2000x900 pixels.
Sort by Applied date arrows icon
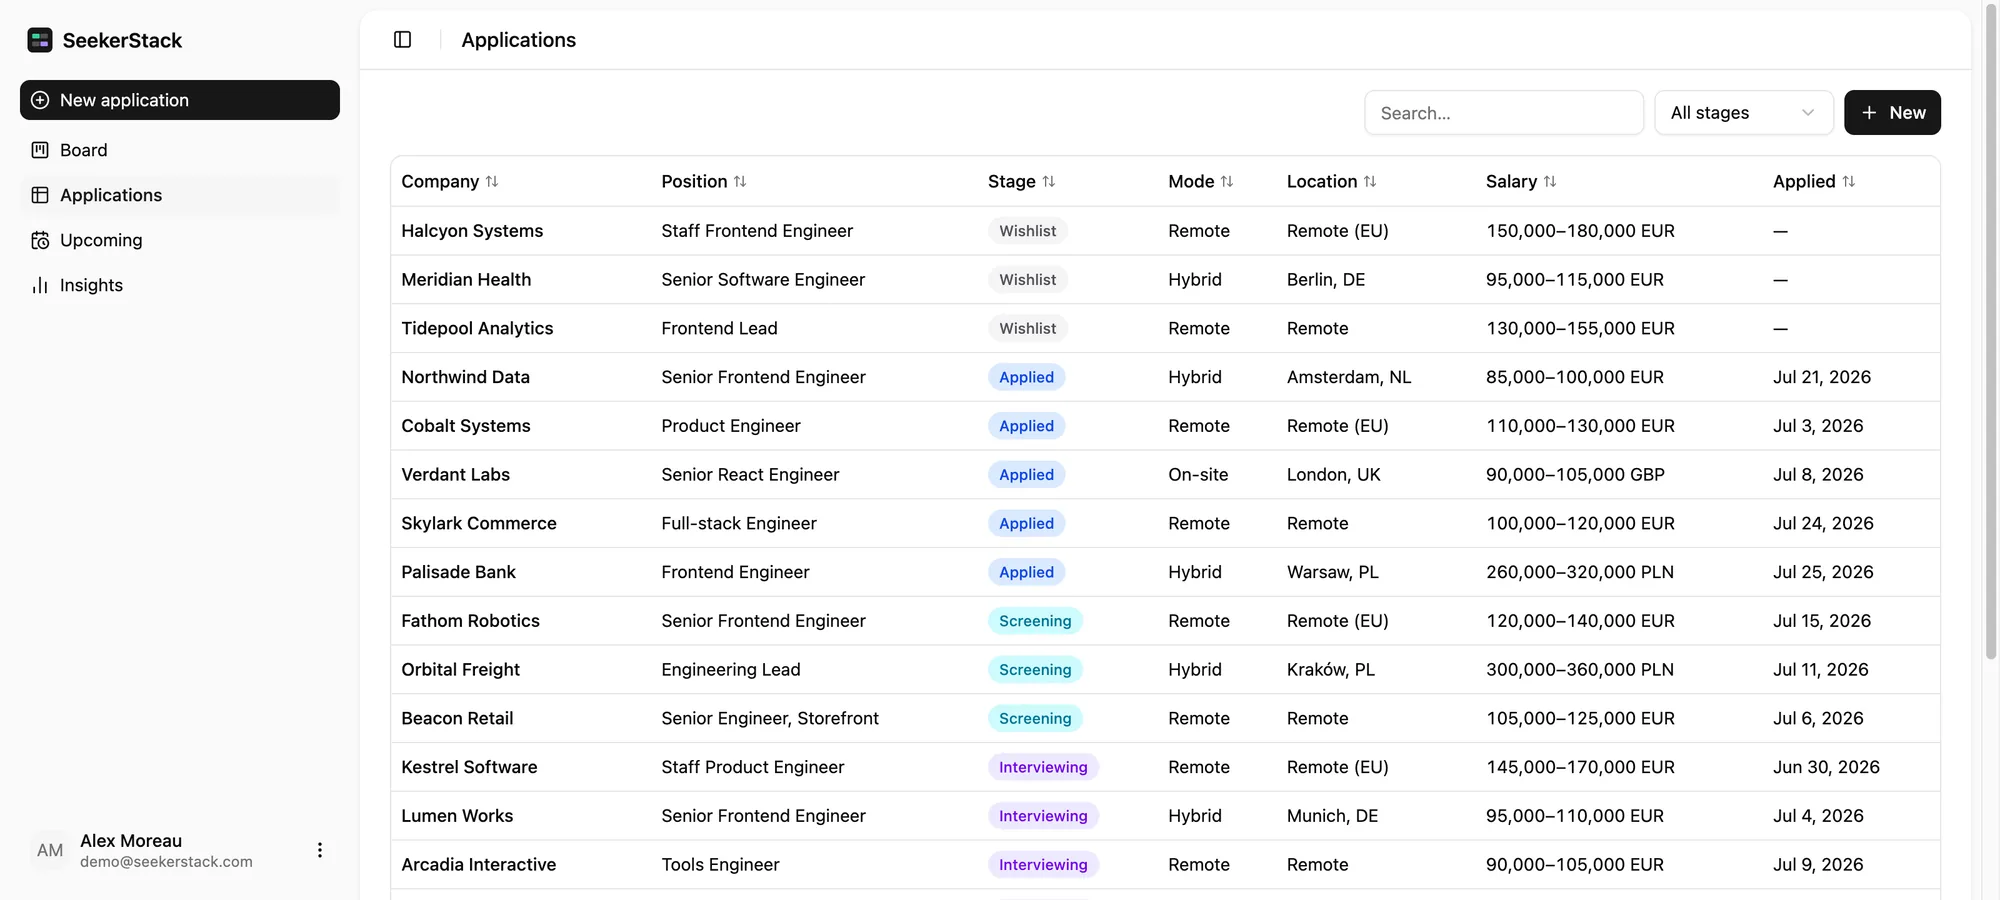point(1849,181)
